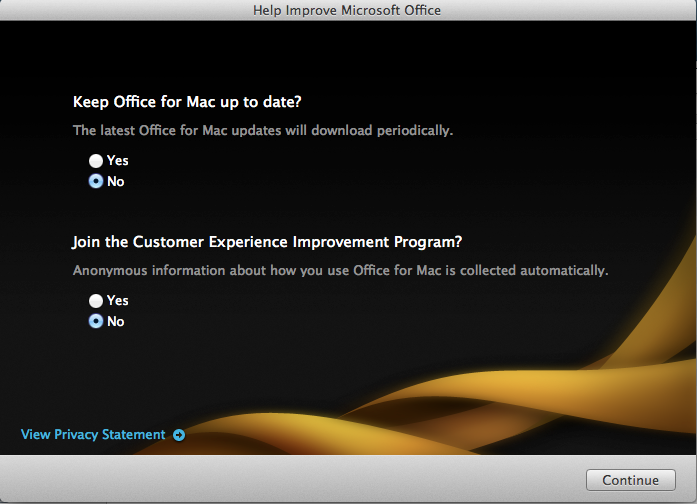Click the blue arrow icon beside Privacy Statement
Screen dimensions: 697x504
178,435
